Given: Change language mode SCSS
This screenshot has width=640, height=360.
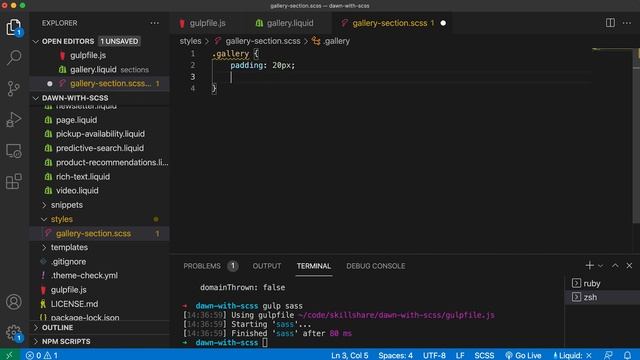Looking at the screenshot, I should (484, 356).
